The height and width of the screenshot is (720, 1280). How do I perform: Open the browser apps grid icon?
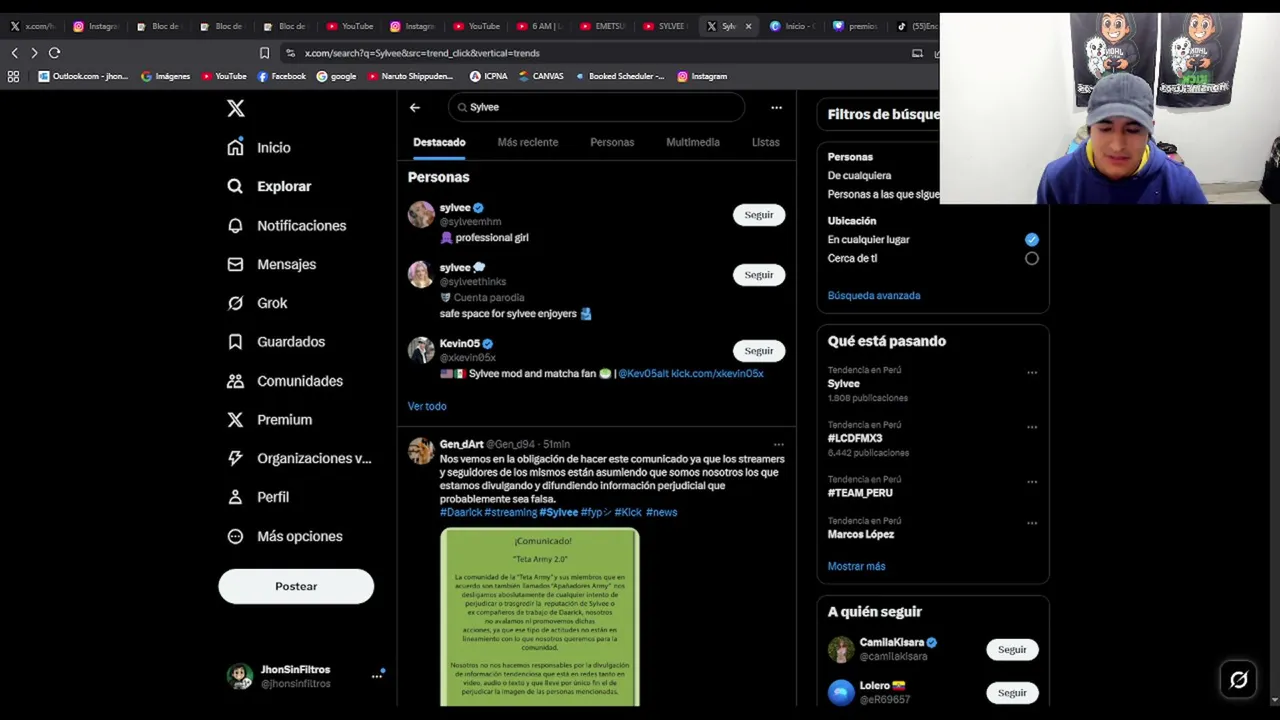13,76
